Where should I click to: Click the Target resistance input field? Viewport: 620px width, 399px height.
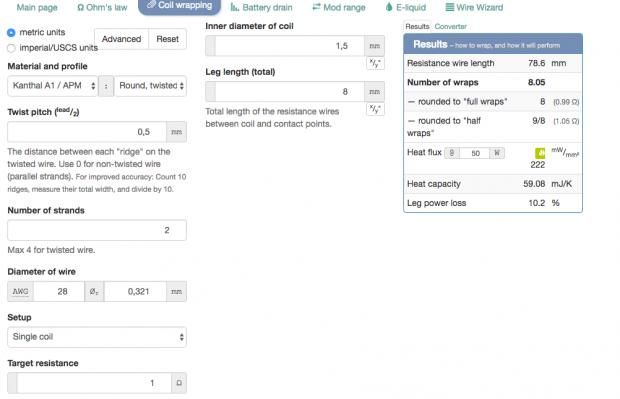point(94,383)
